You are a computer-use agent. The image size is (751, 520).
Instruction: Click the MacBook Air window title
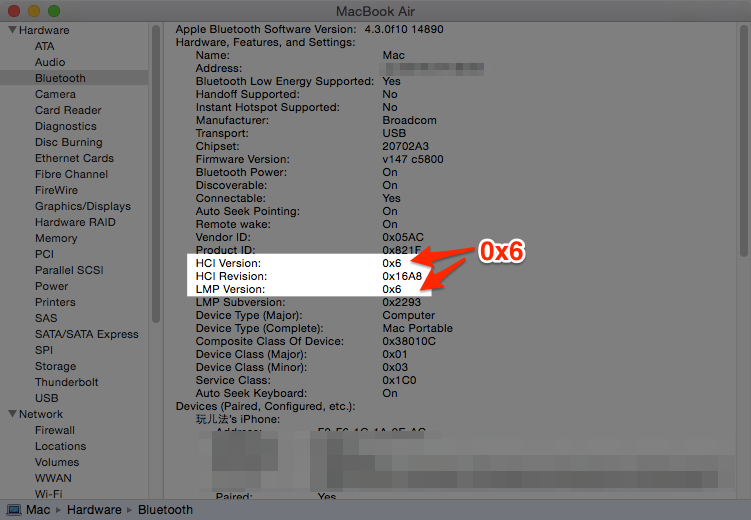376,11
